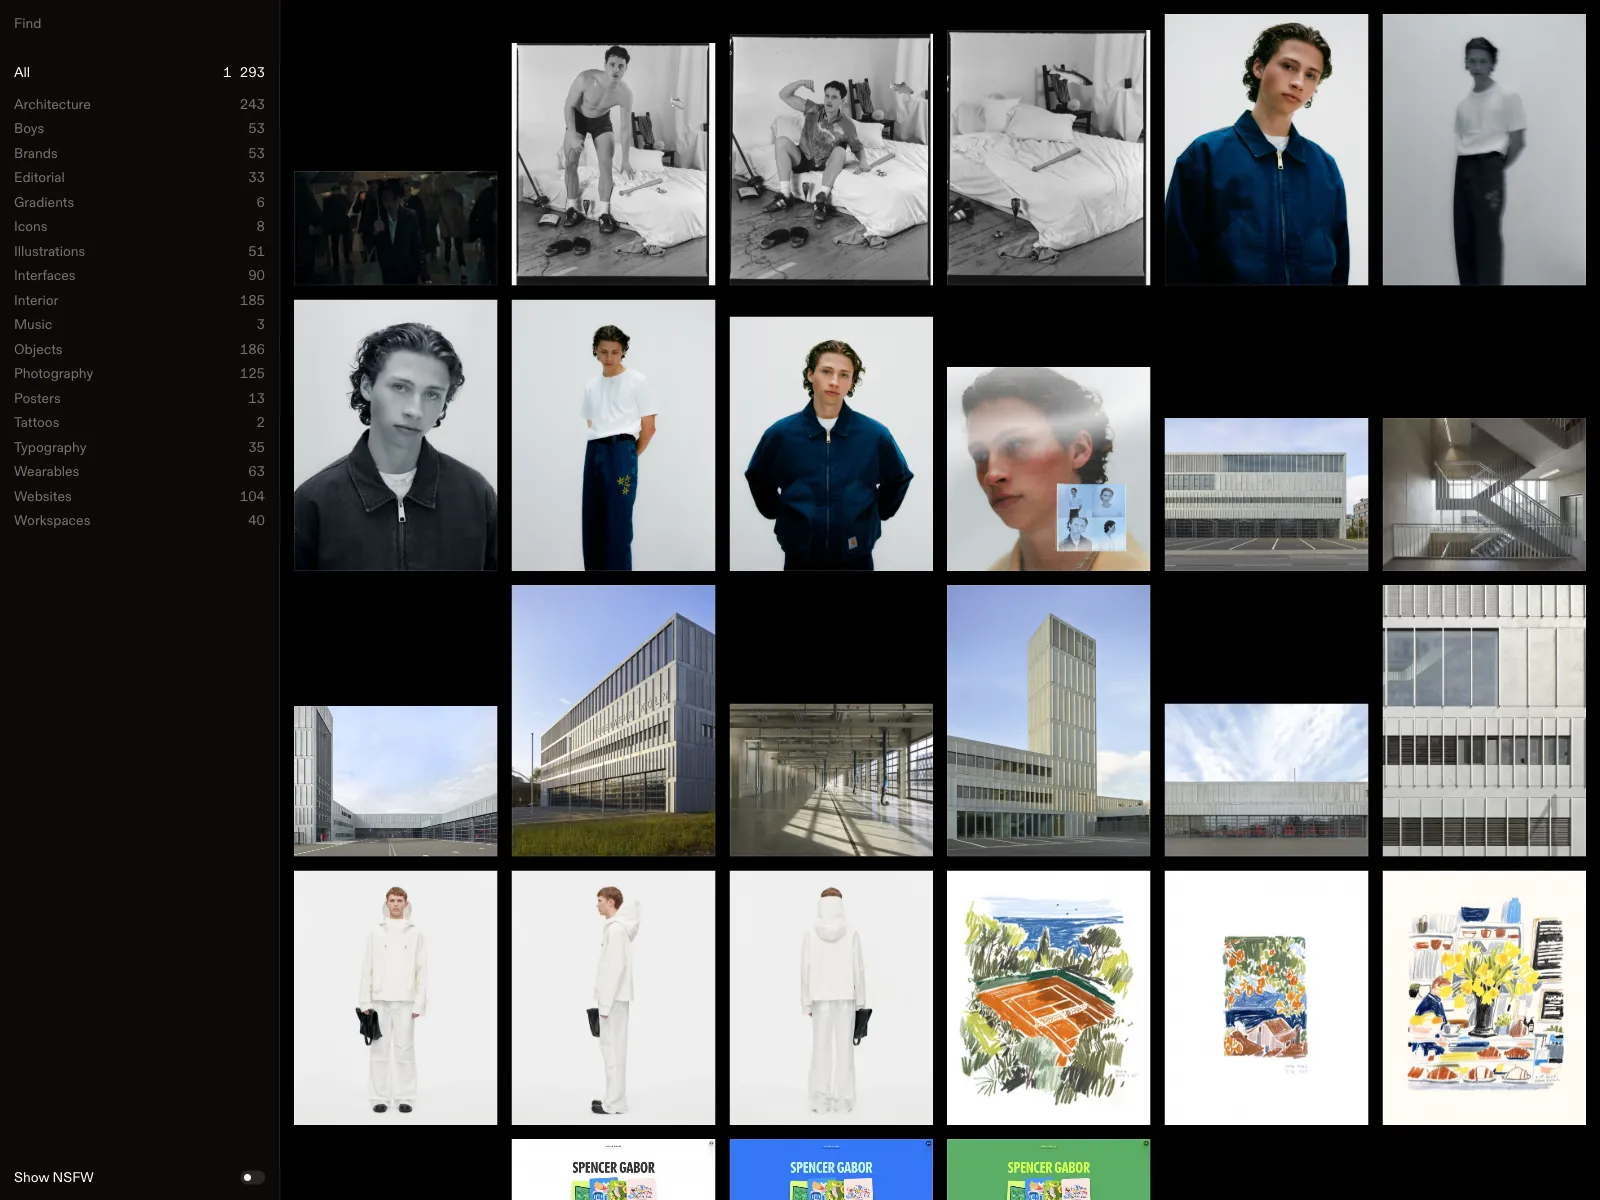The image size is (1600, 1200).
Task: Open the close-up portrait with collage overlay
Action: [x=1048, y=469]
